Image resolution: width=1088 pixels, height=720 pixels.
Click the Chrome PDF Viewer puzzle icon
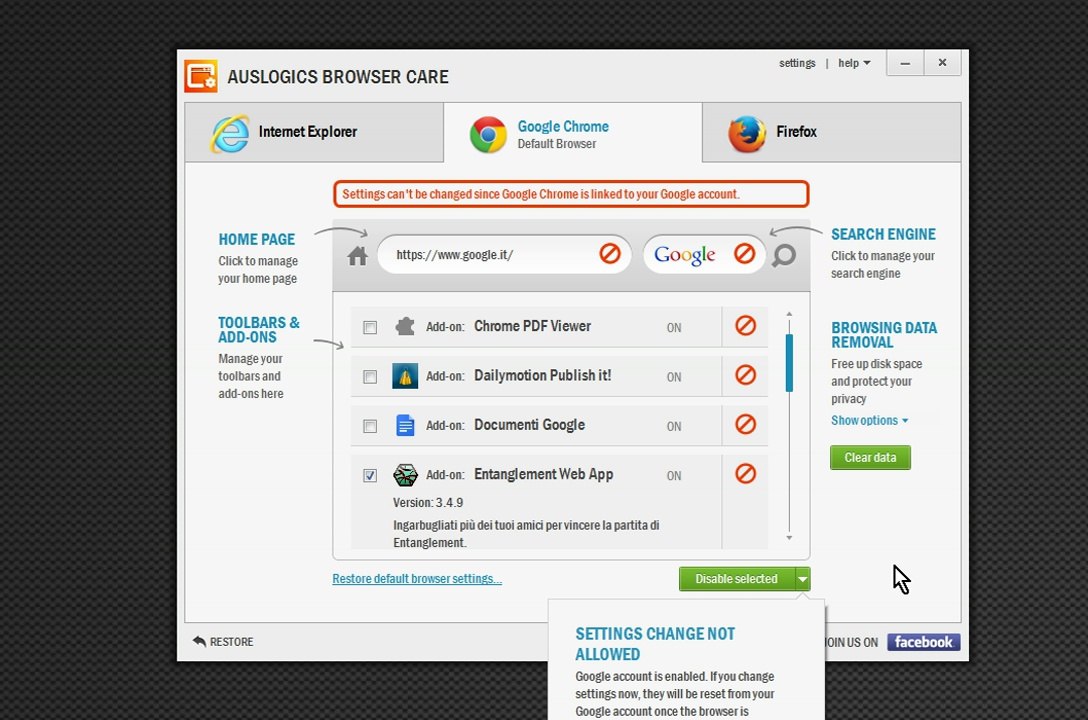405,326
